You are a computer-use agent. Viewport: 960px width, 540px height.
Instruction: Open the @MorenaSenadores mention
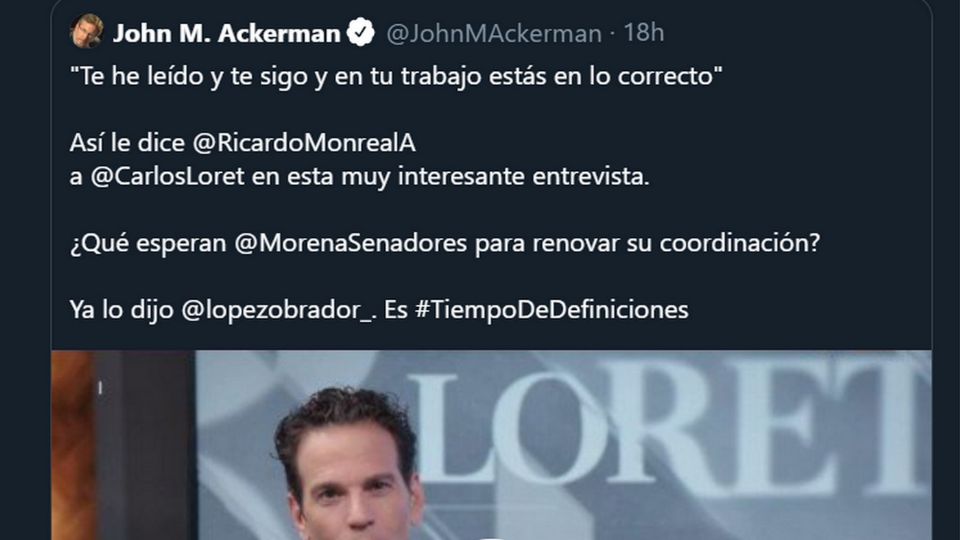tap(351, 243)
